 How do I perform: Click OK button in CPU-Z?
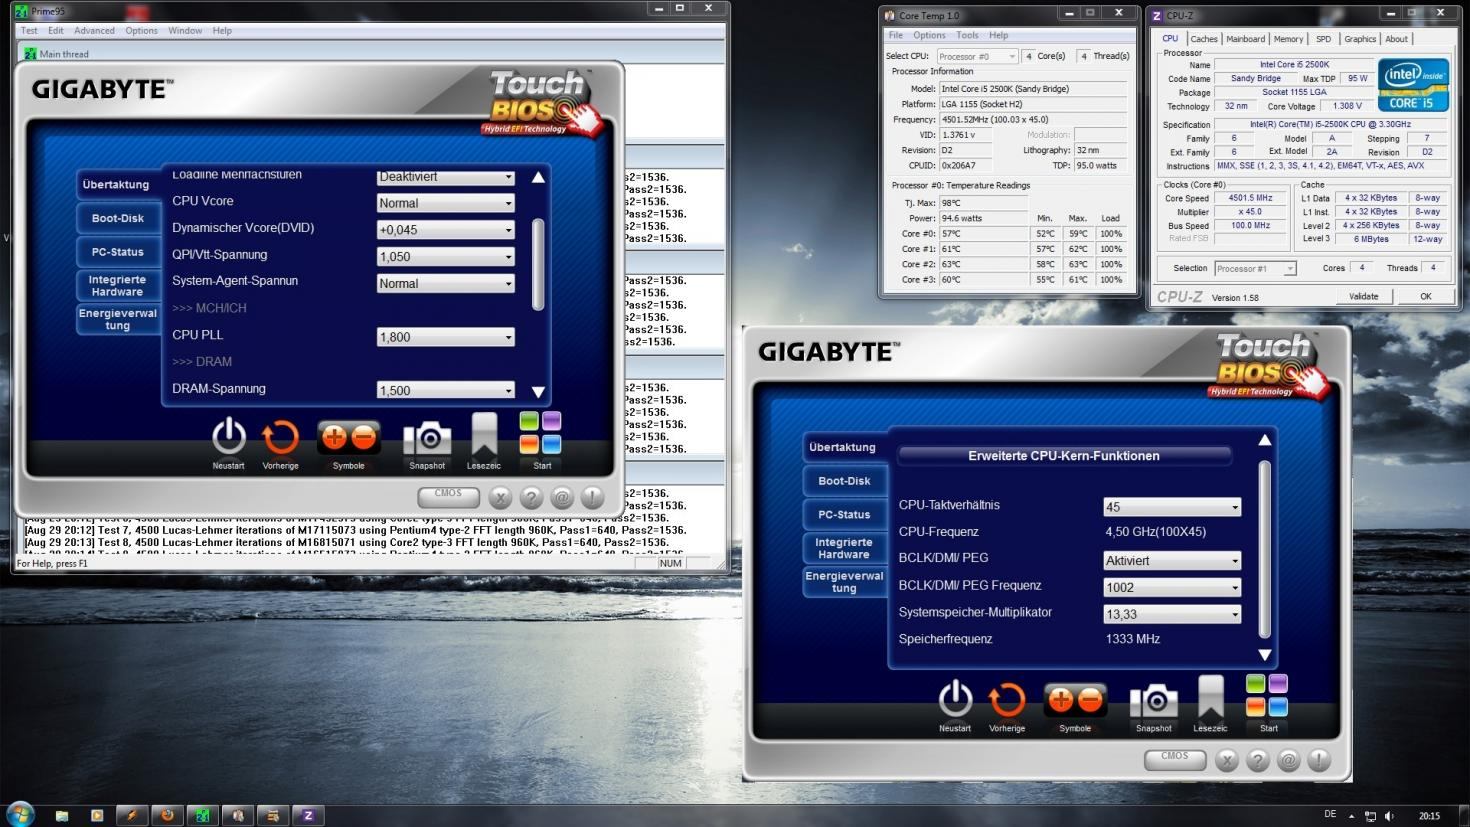tap(1426, 296)
